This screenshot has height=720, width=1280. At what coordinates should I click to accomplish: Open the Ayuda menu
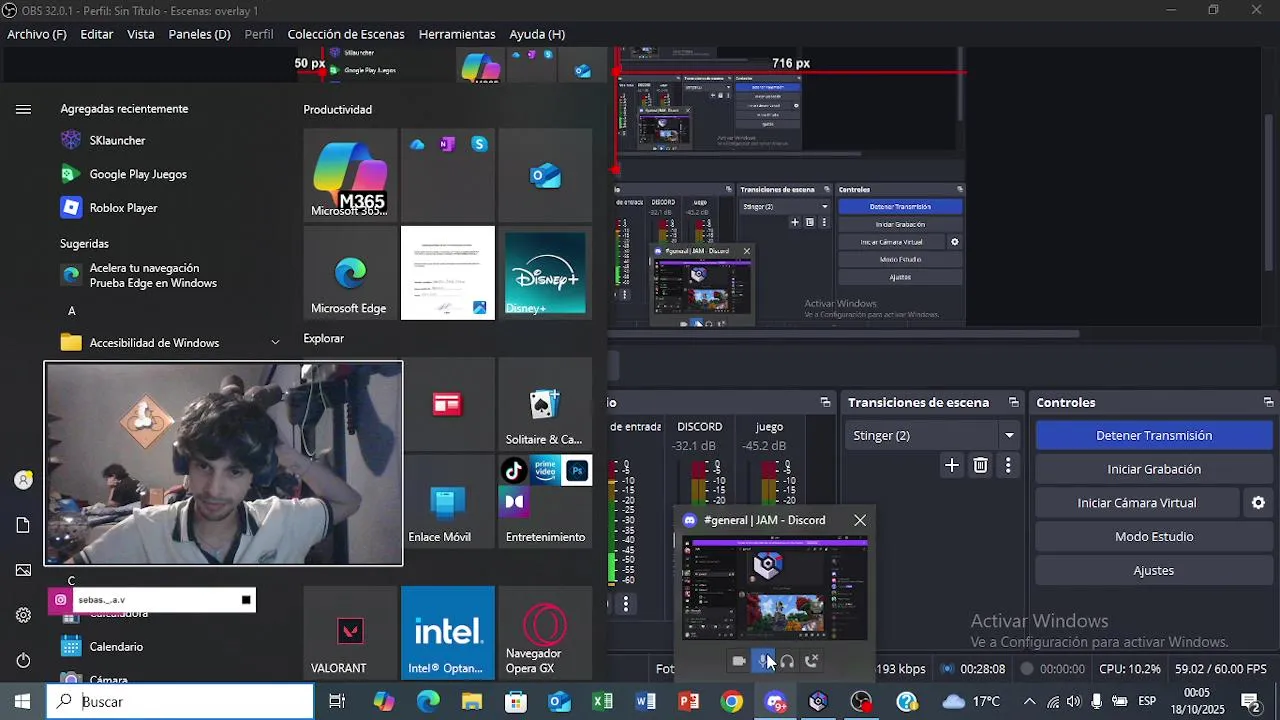pyautogui.click(x=537, y=34)
